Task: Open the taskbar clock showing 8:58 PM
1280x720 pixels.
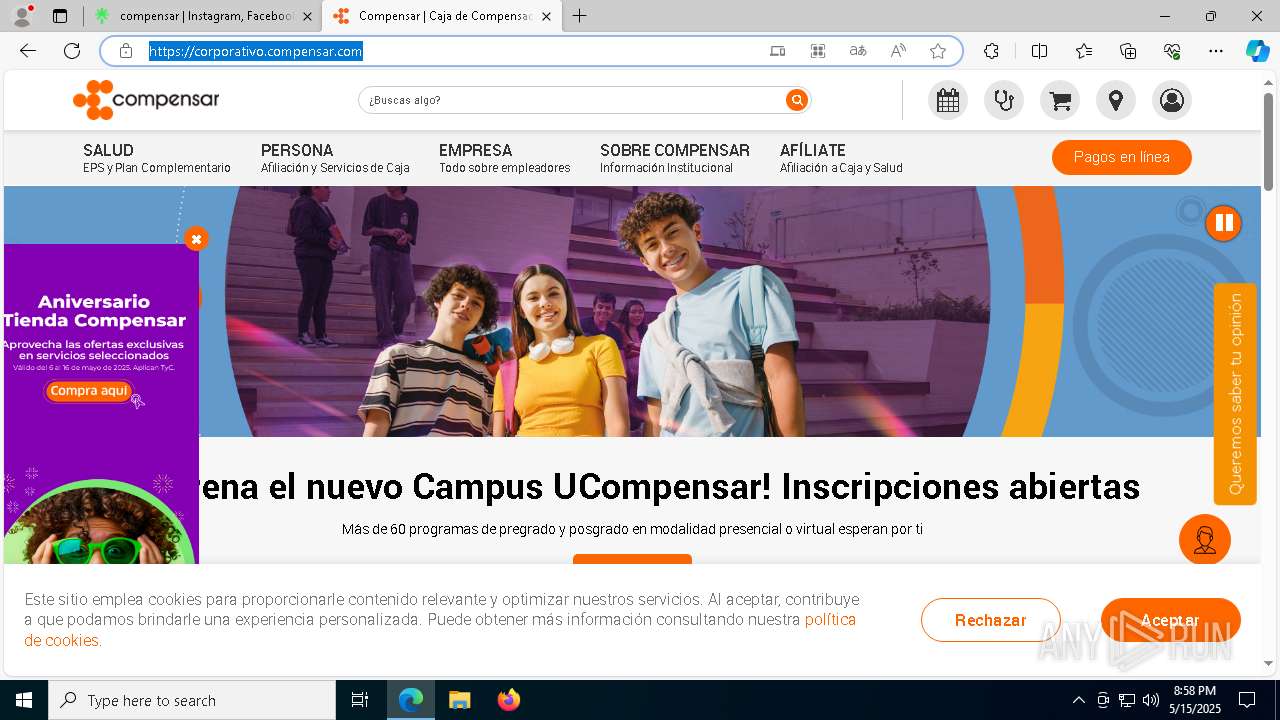Action: (1195, 700)
